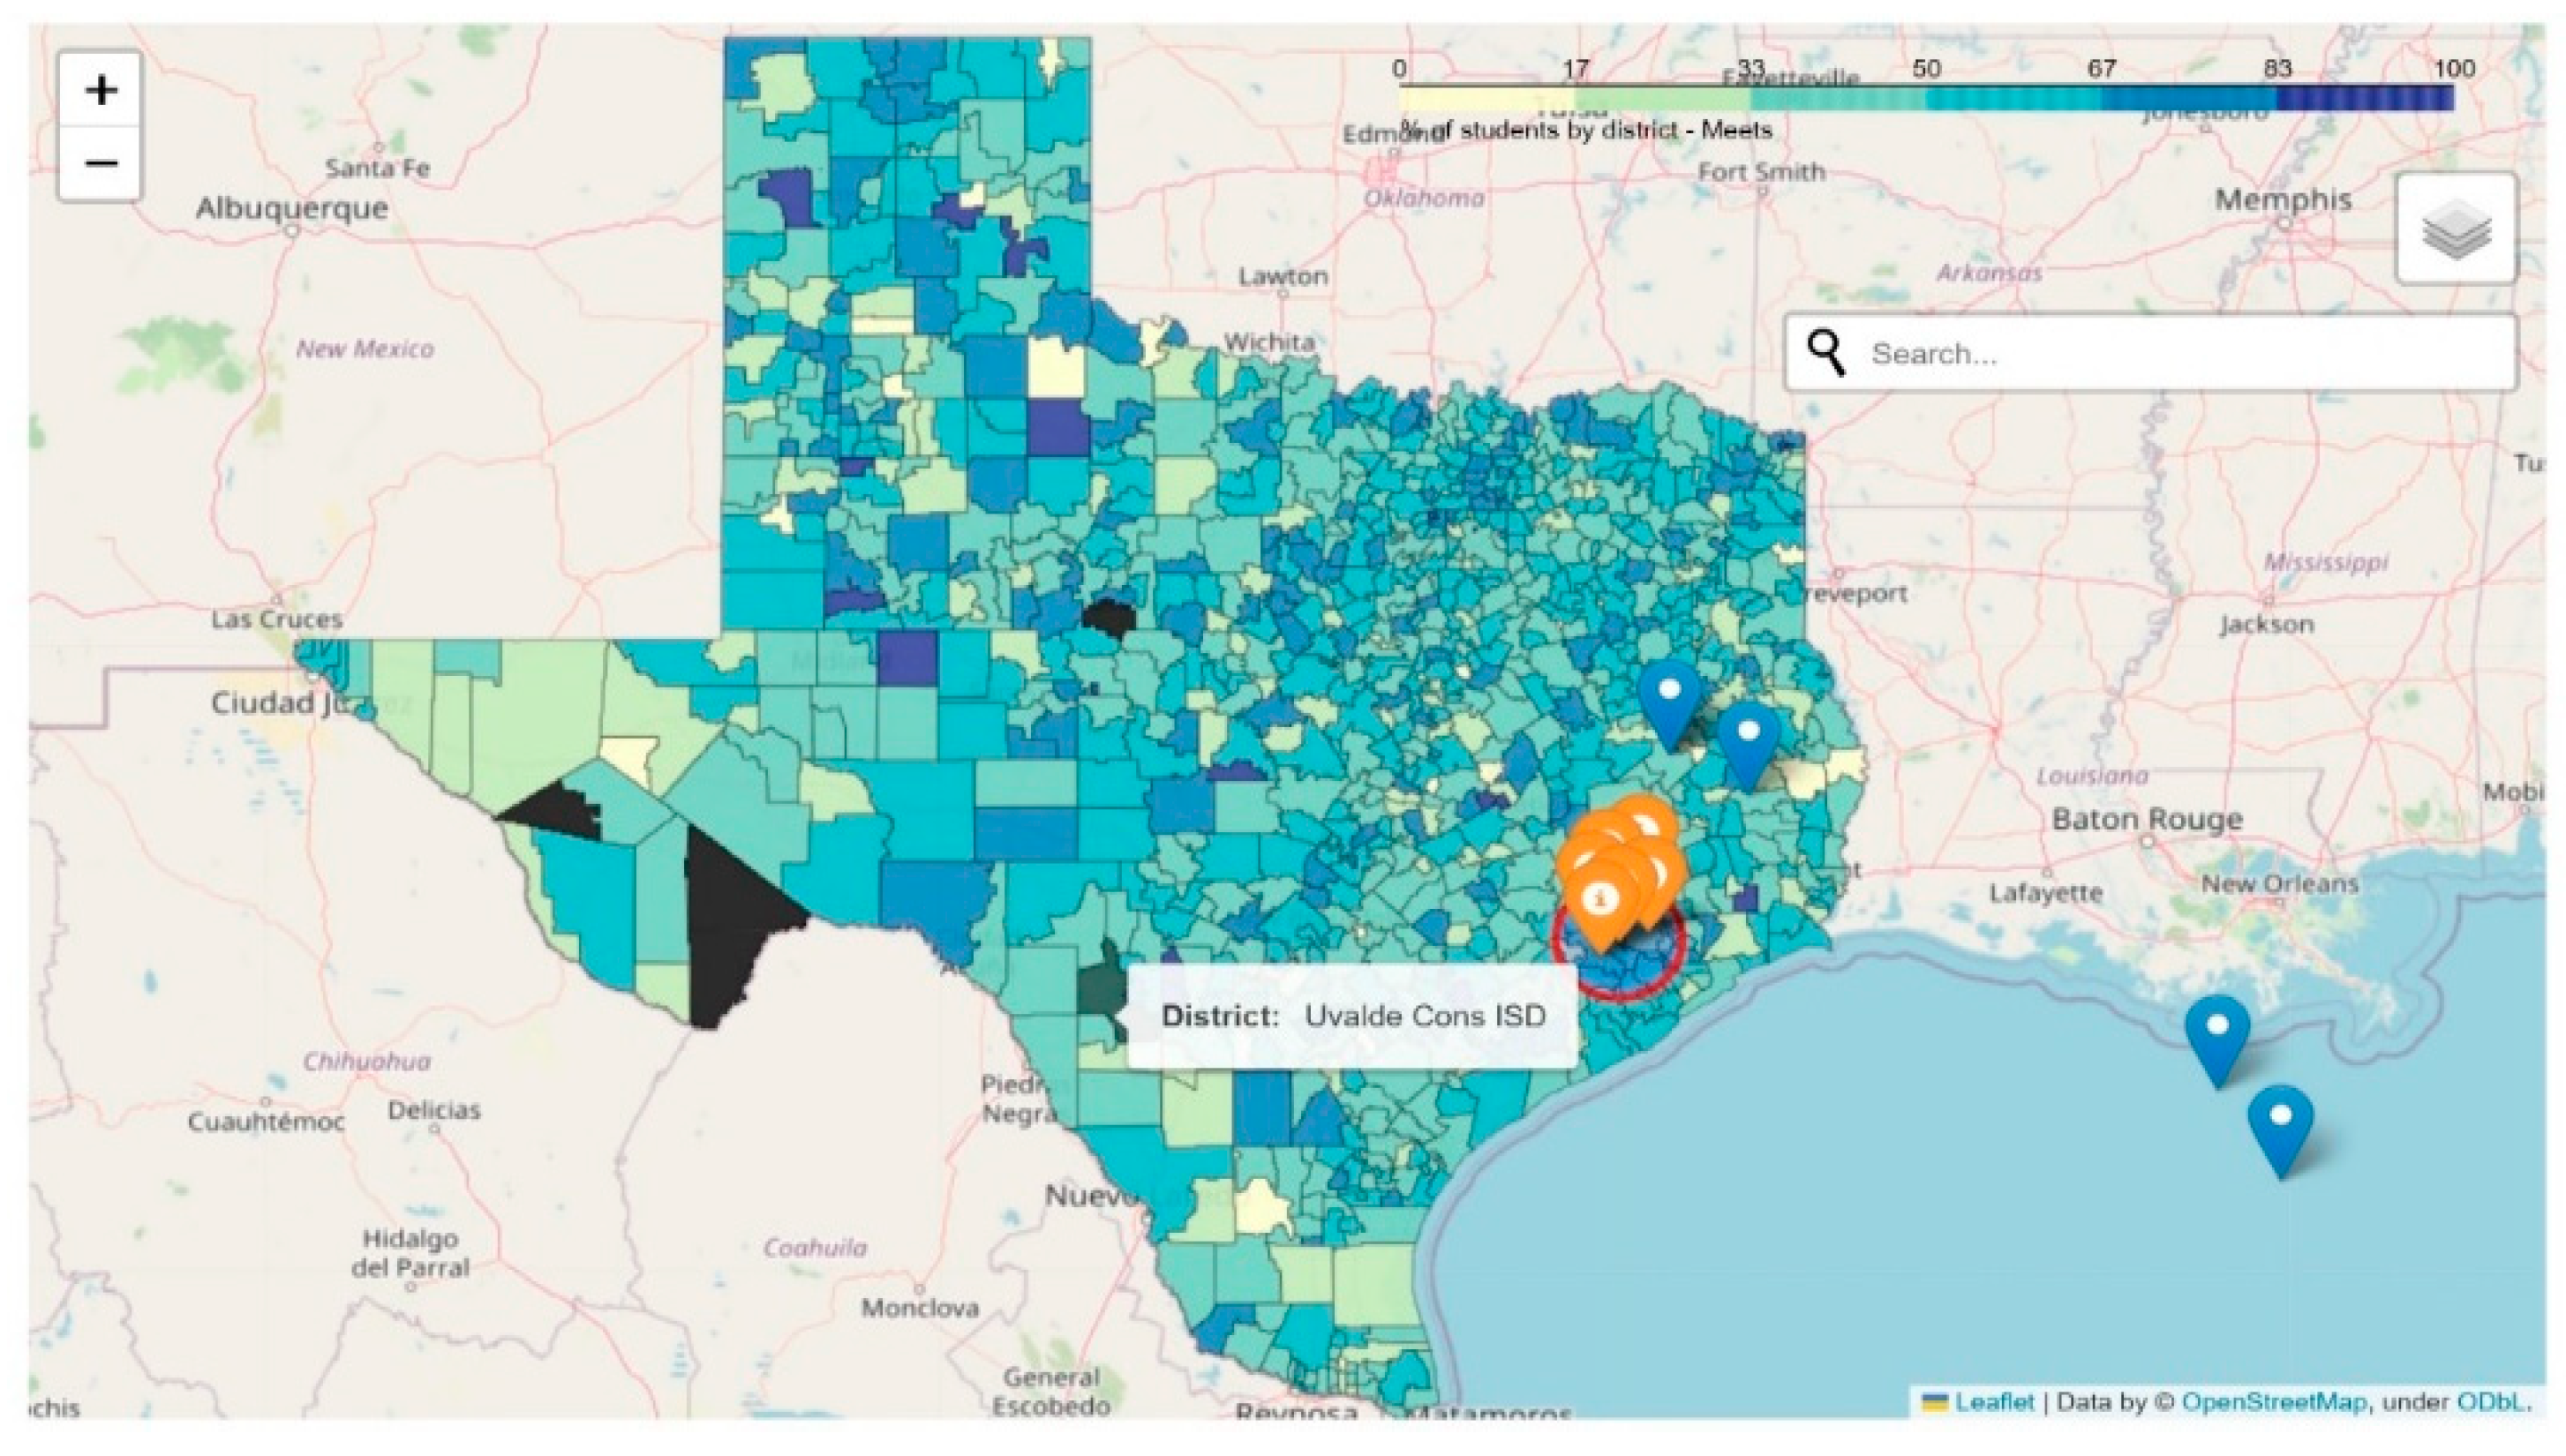Click the pale yellow legend swatch (0-17)

click(1486, 98)
